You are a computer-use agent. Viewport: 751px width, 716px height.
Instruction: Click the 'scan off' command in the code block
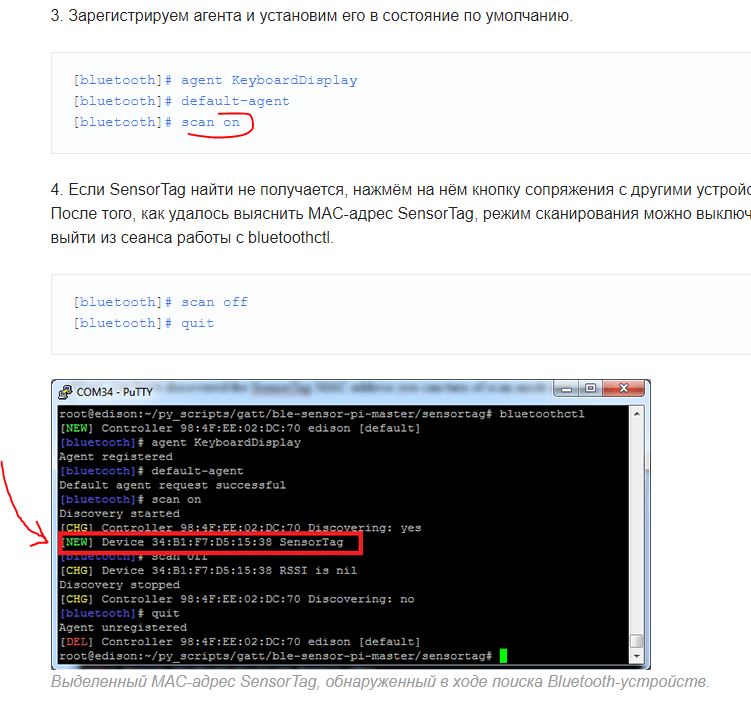point(214,302)
